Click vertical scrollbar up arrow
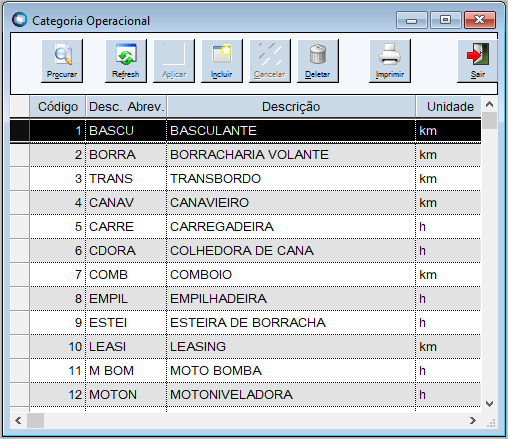This screenshot has height=439, width=508. click(x=489, y=104)
